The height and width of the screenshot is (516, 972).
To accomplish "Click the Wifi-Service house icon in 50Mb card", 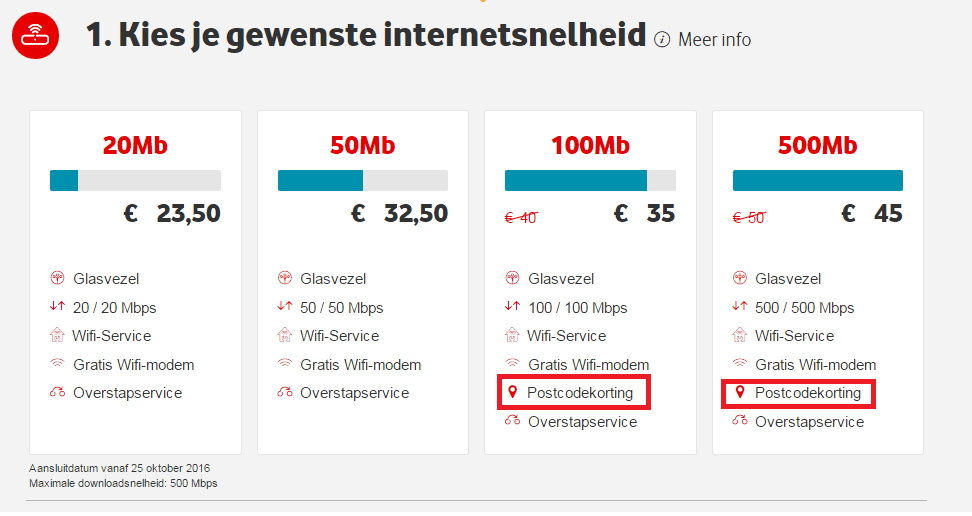I will [285, 336].
